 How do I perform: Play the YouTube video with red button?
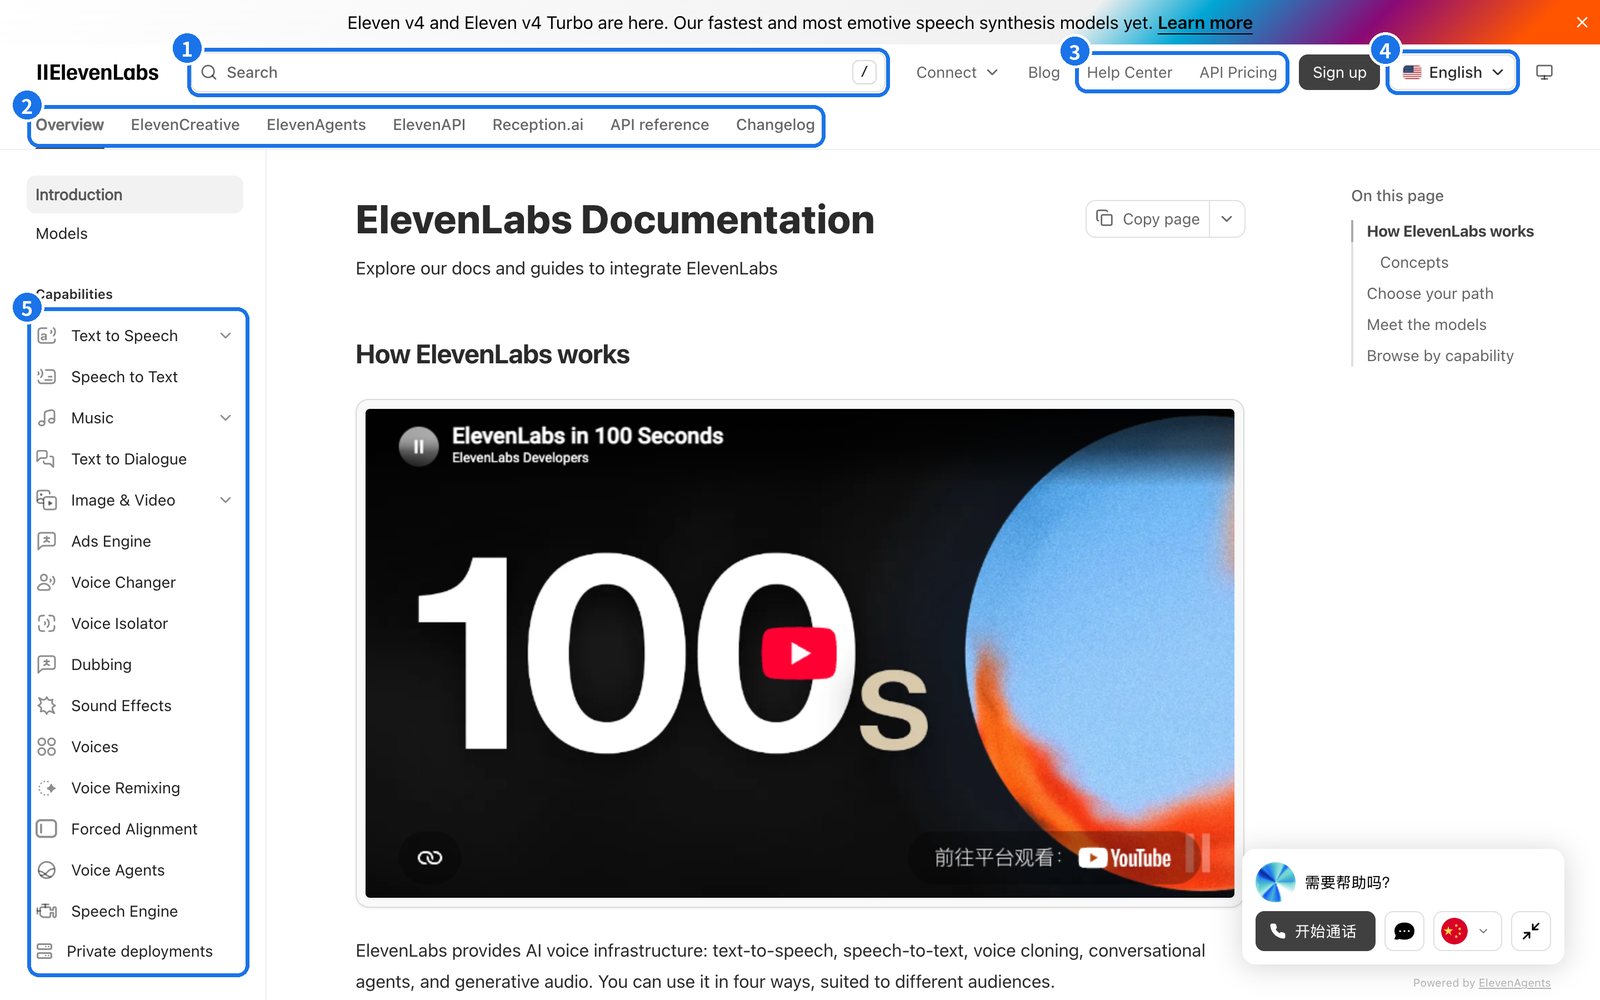click(799, 653)
